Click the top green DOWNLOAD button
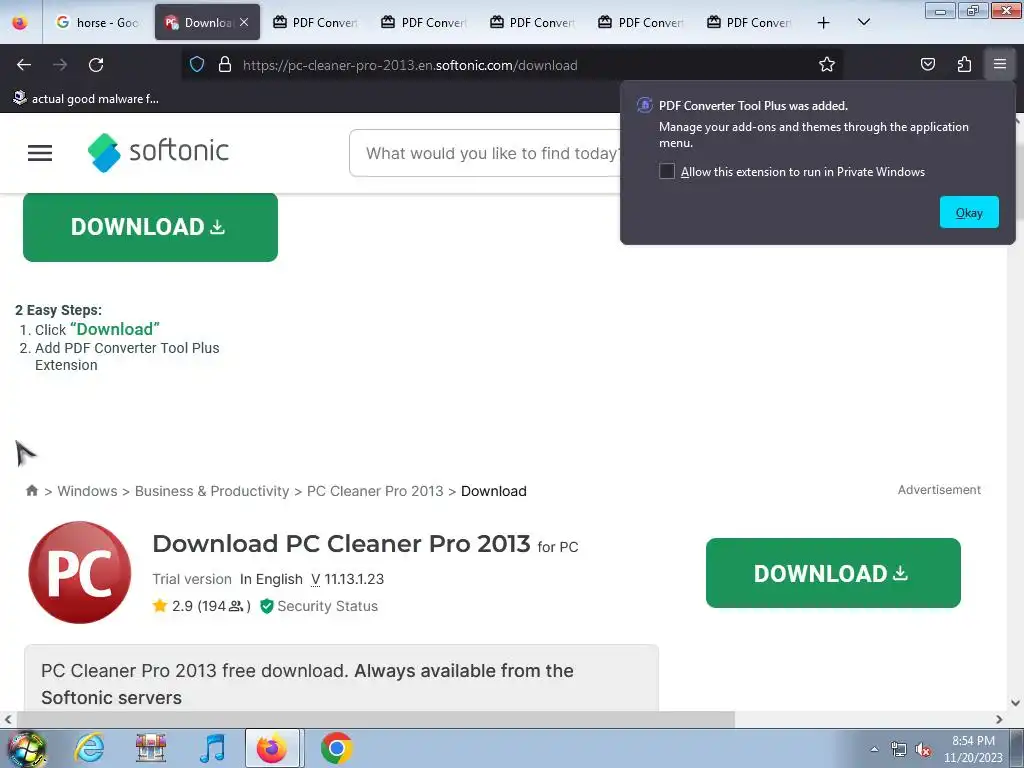The image size is (1024, 768). pos(150,227)
